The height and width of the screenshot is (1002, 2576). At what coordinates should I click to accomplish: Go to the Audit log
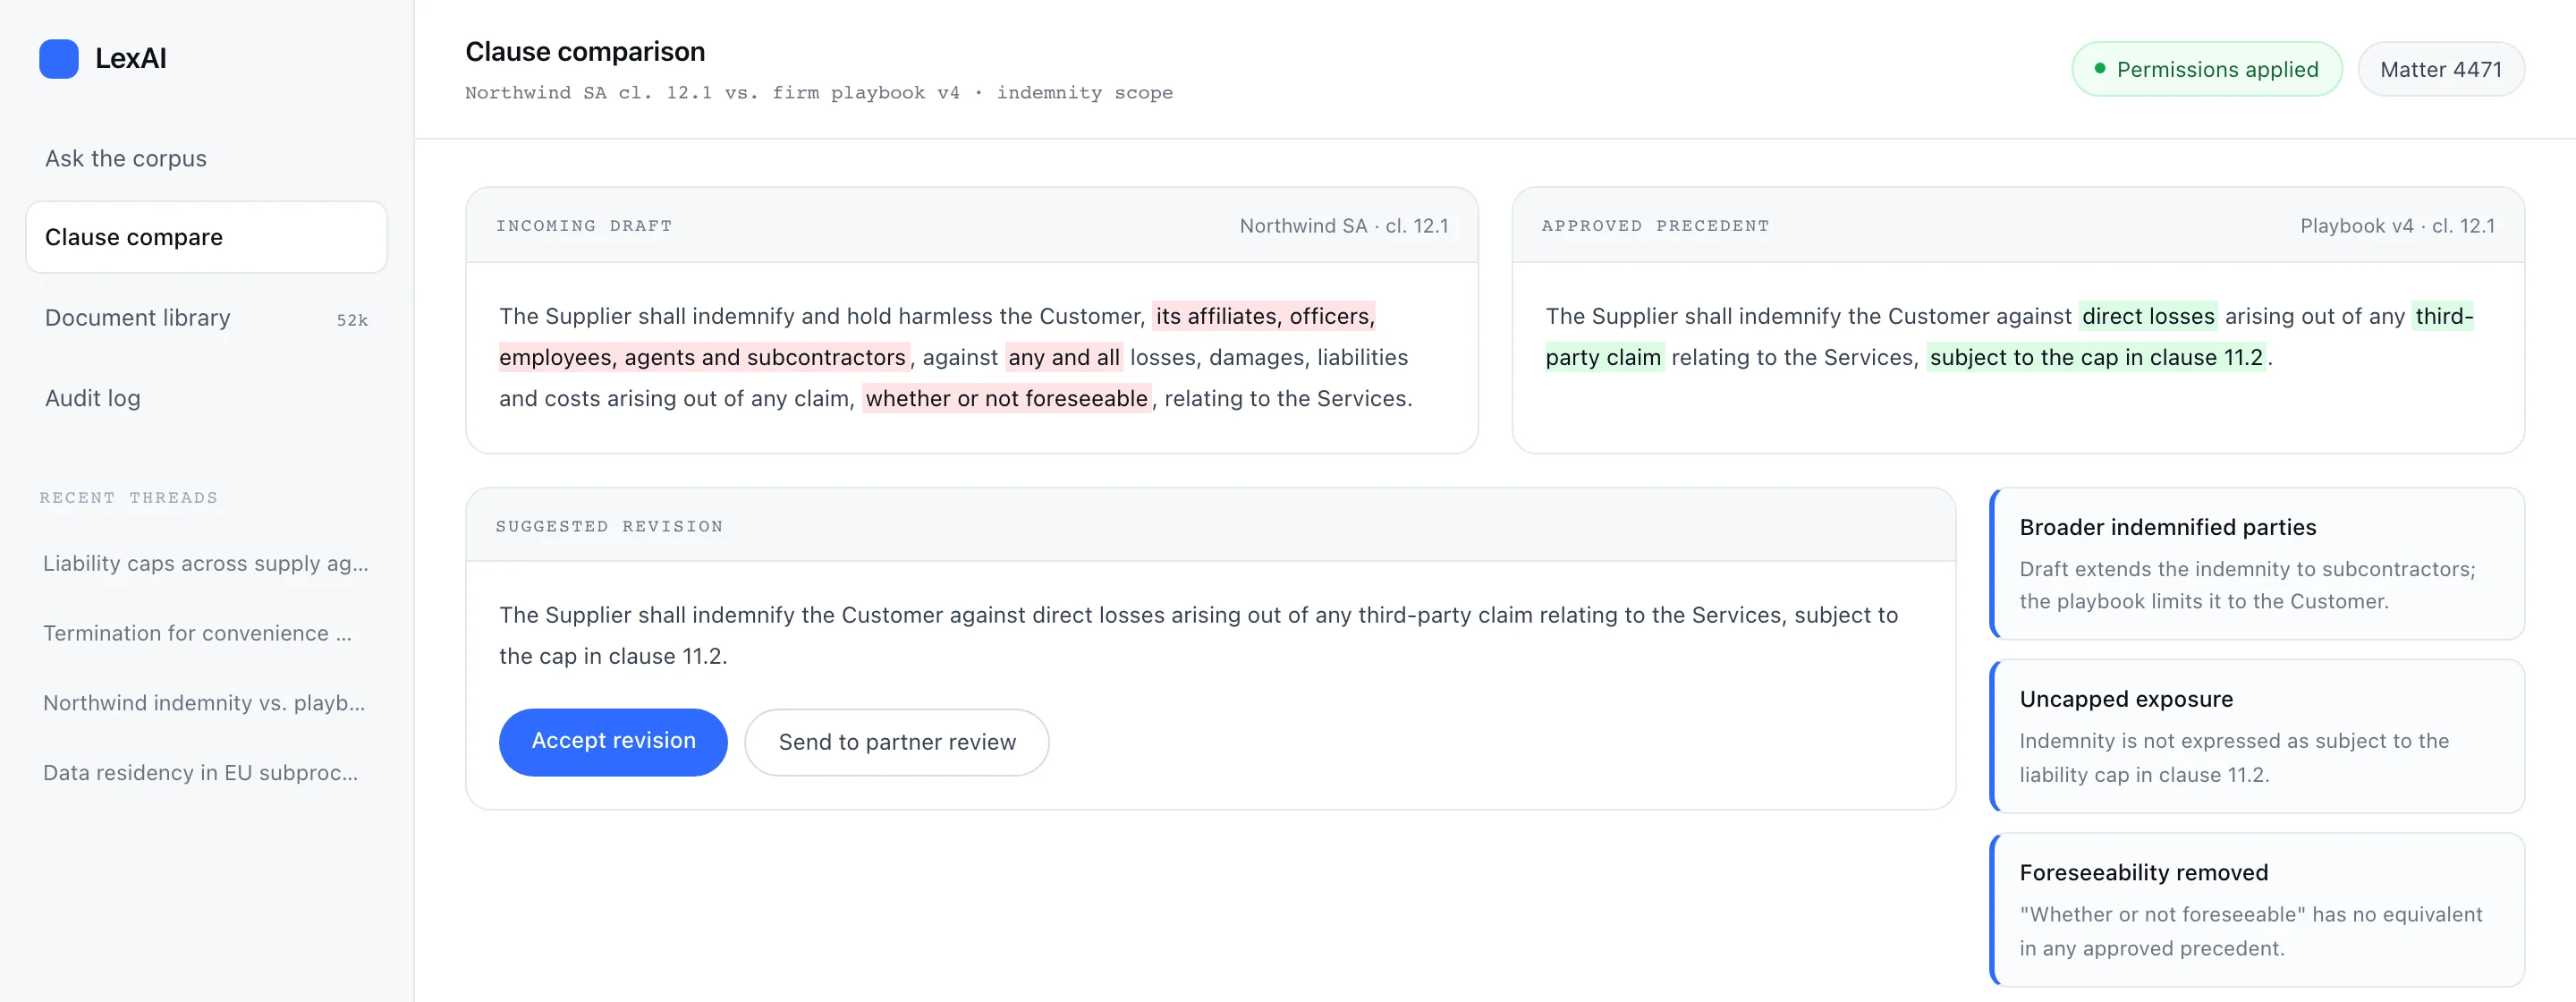point(206,398)
